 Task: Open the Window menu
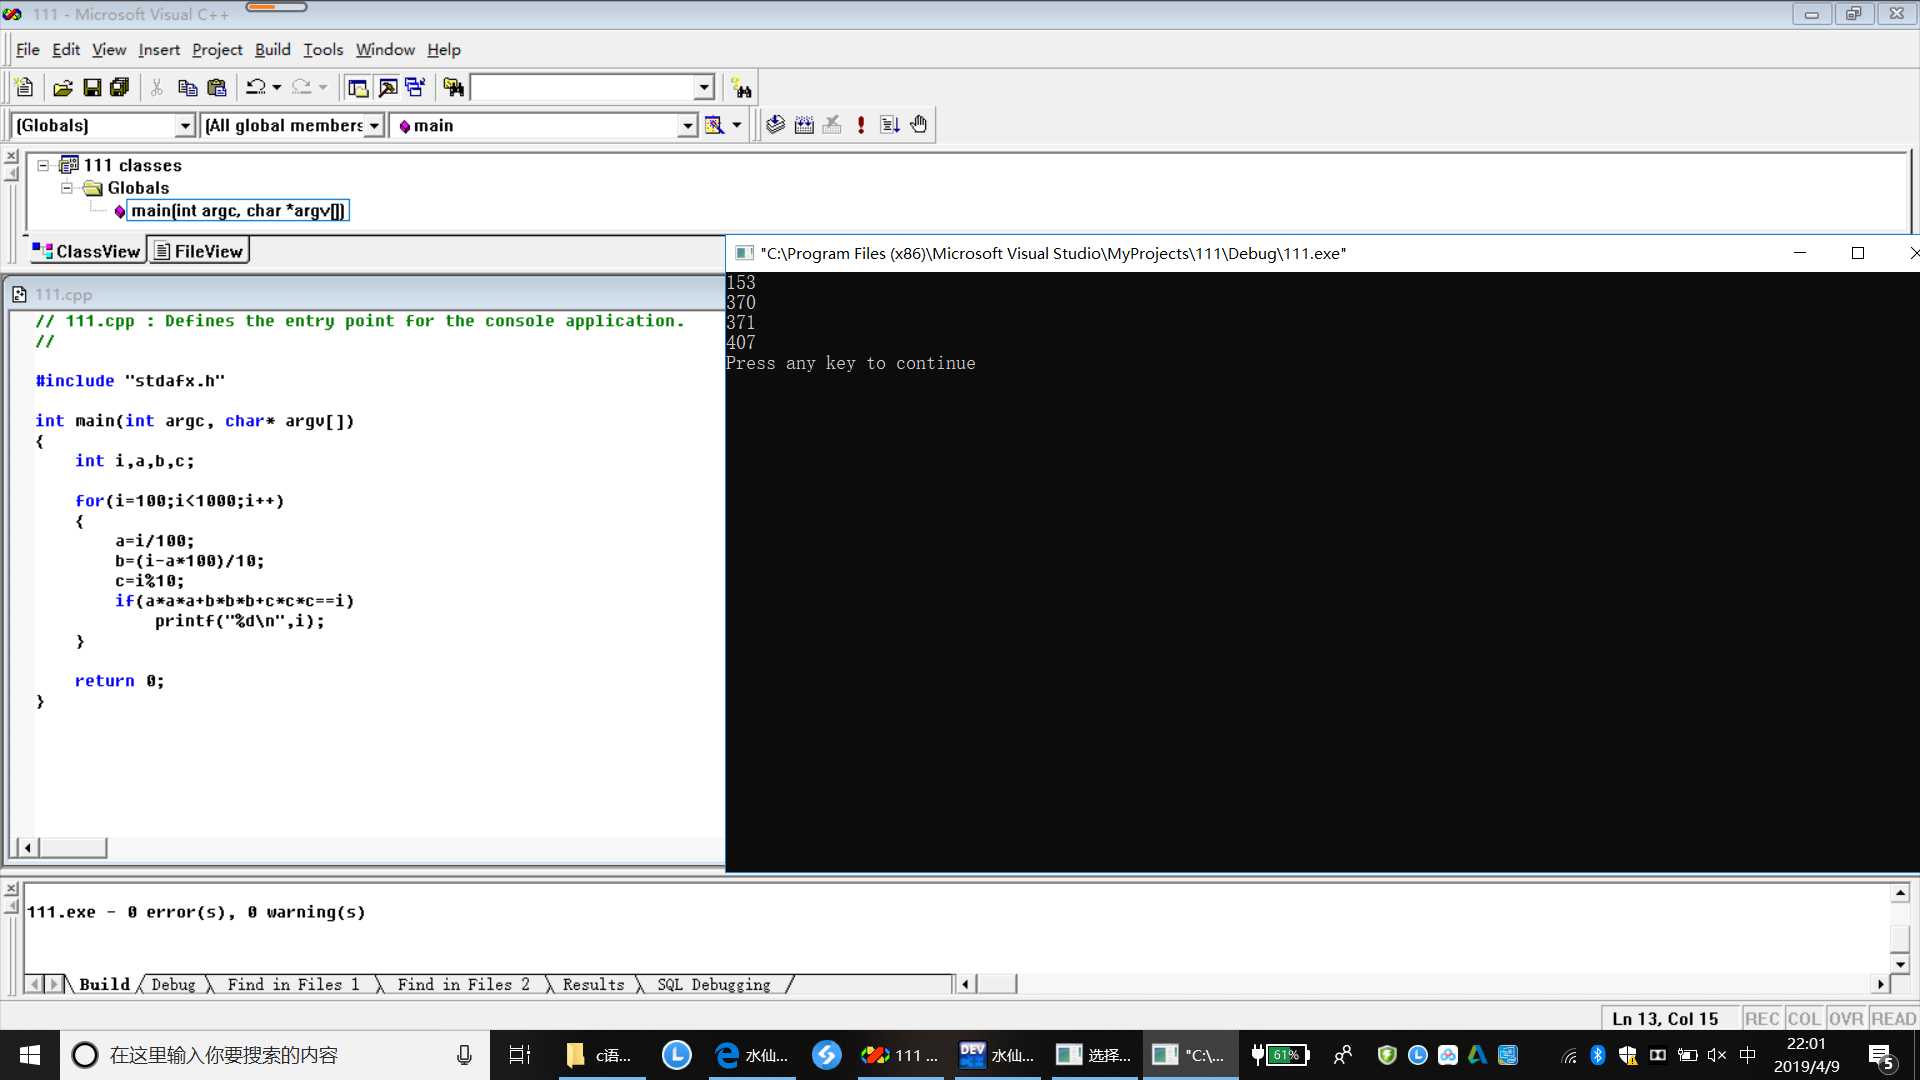385,50
